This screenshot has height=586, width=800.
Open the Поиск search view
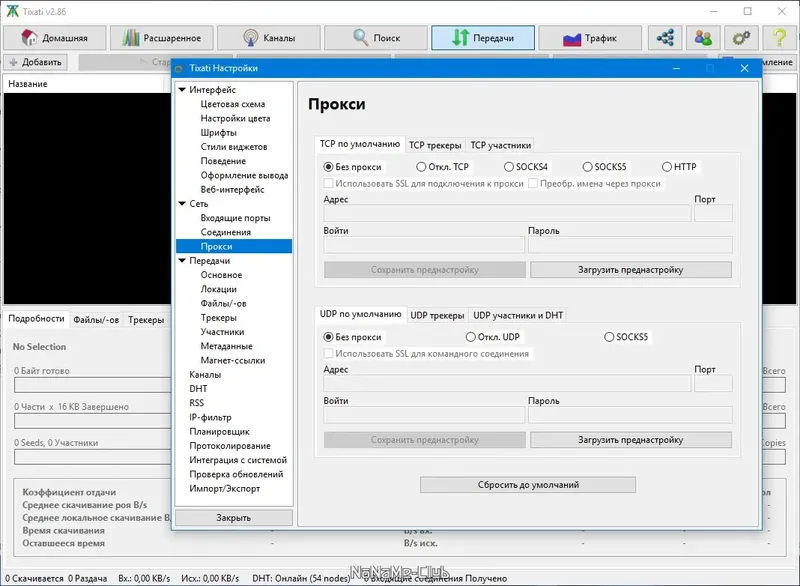point(376,38)
